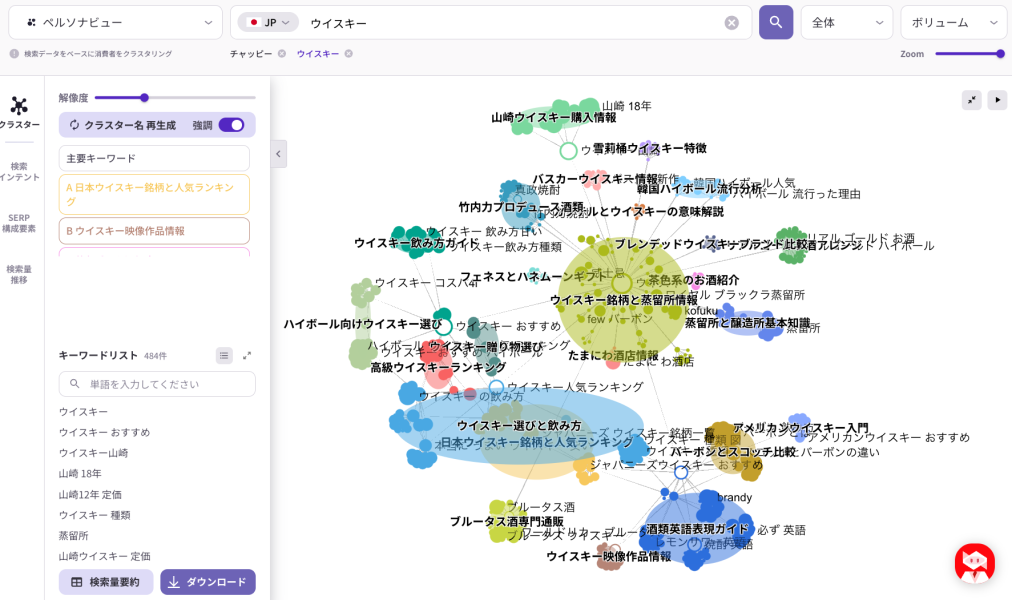Click the 解像度 slider handle

coord(145,98)
